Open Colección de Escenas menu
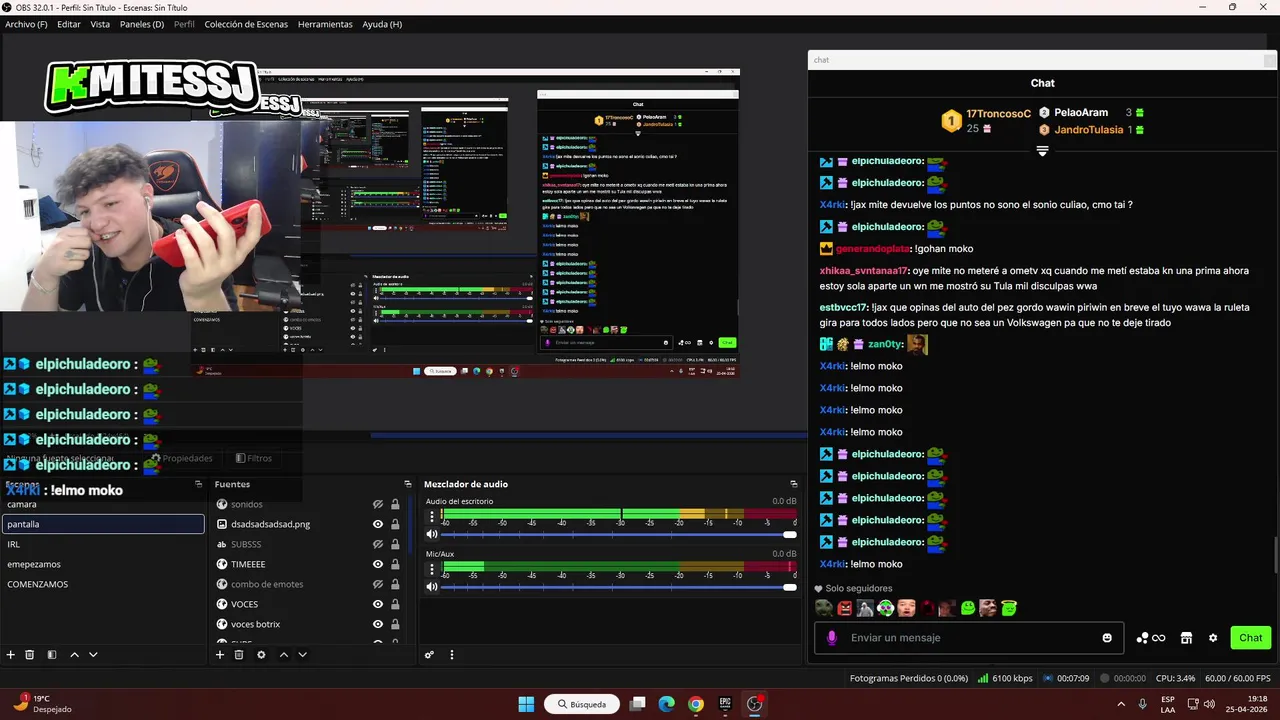 coord(246,24)
